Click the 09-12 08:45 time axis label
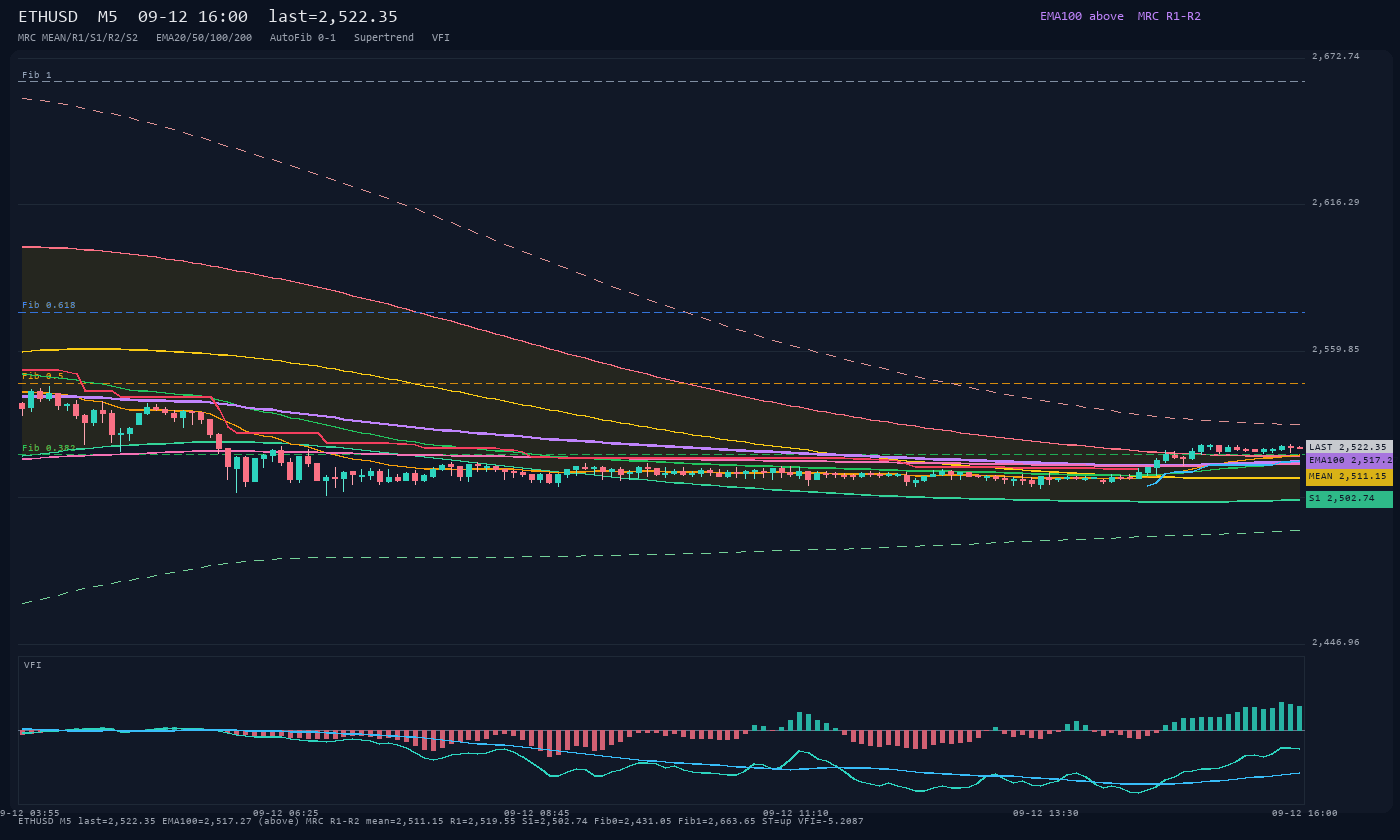The image size is (1400, 840). click(x=537, y=813)
